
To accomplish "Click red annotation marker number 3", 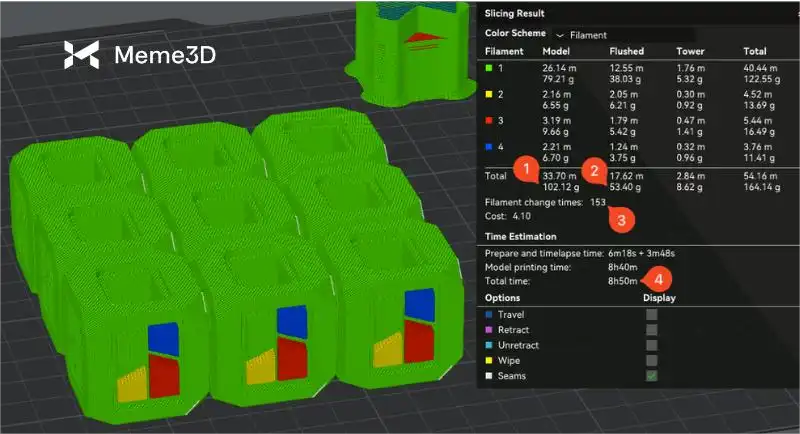I will click(621, 218).
